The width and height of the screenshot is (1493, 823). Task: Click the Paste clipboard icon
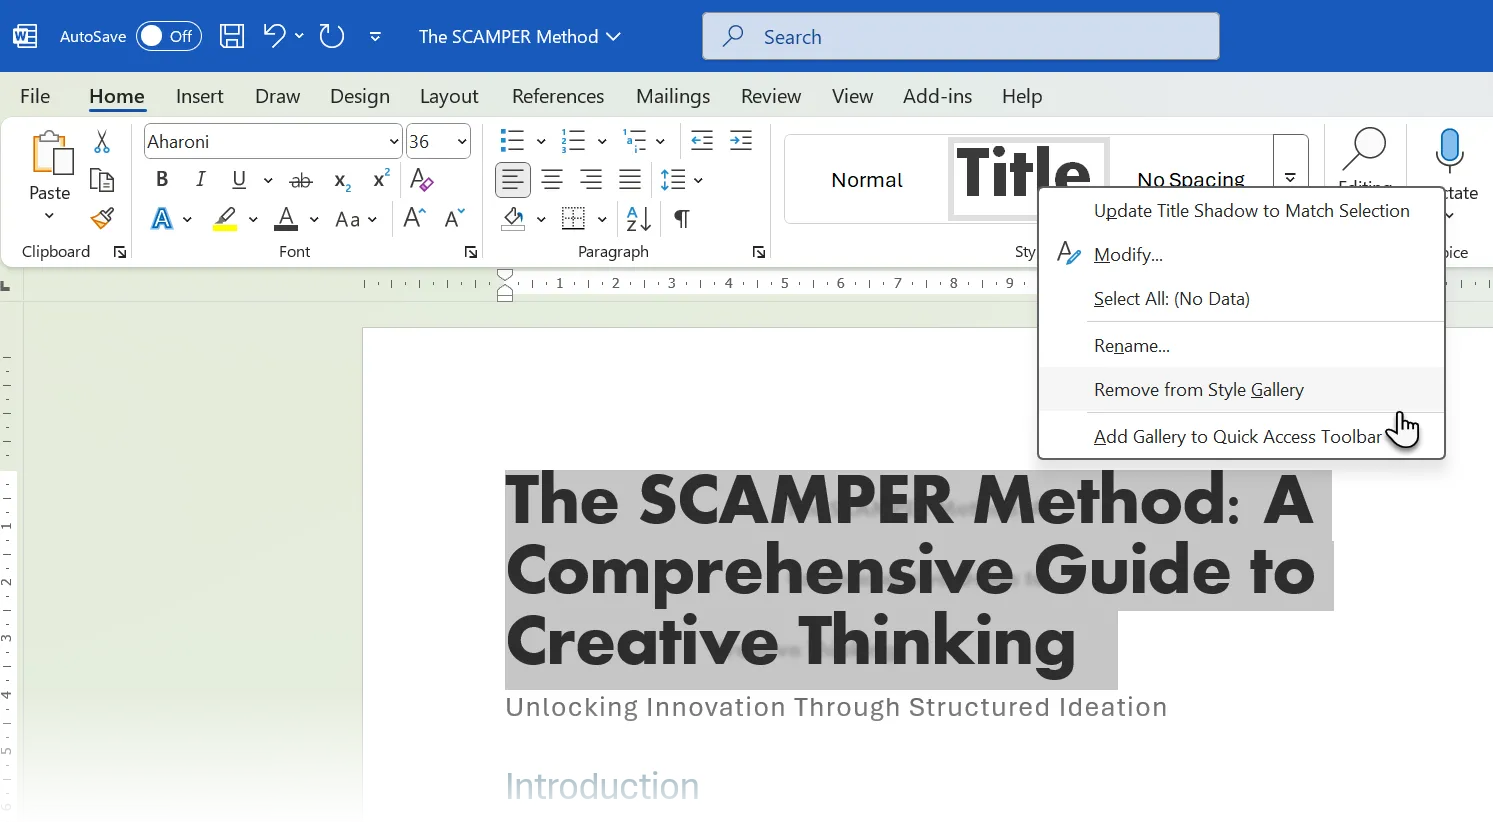(x=51, y=154)
